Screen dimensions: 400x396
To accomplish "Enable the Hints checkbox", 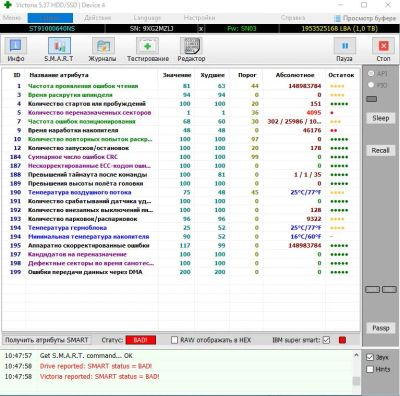I will [370, 369].
